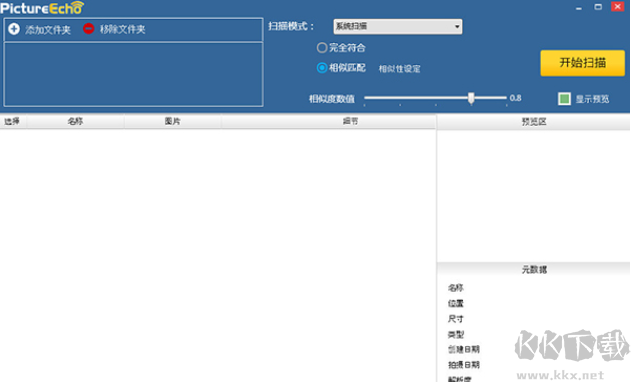Toggle the 显示预览 checkbox
This screenshot has height=382, width=631.
click(x=564, y=99)
